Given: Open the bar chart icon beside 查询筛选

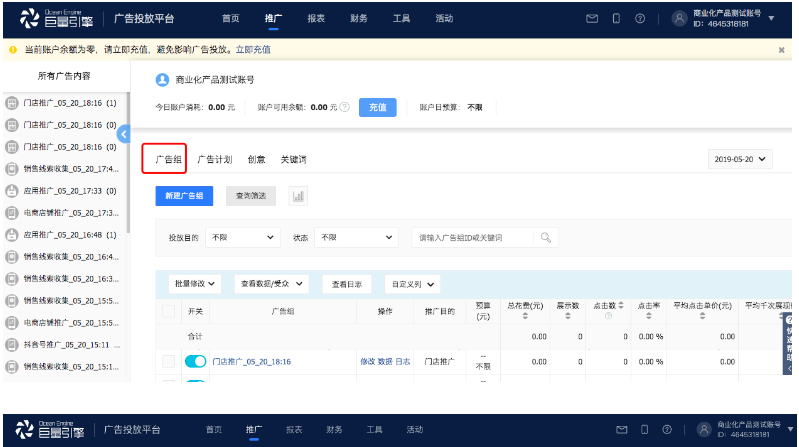Looking at the screenshot, I should pyautogui.click(x=298, y=196).
